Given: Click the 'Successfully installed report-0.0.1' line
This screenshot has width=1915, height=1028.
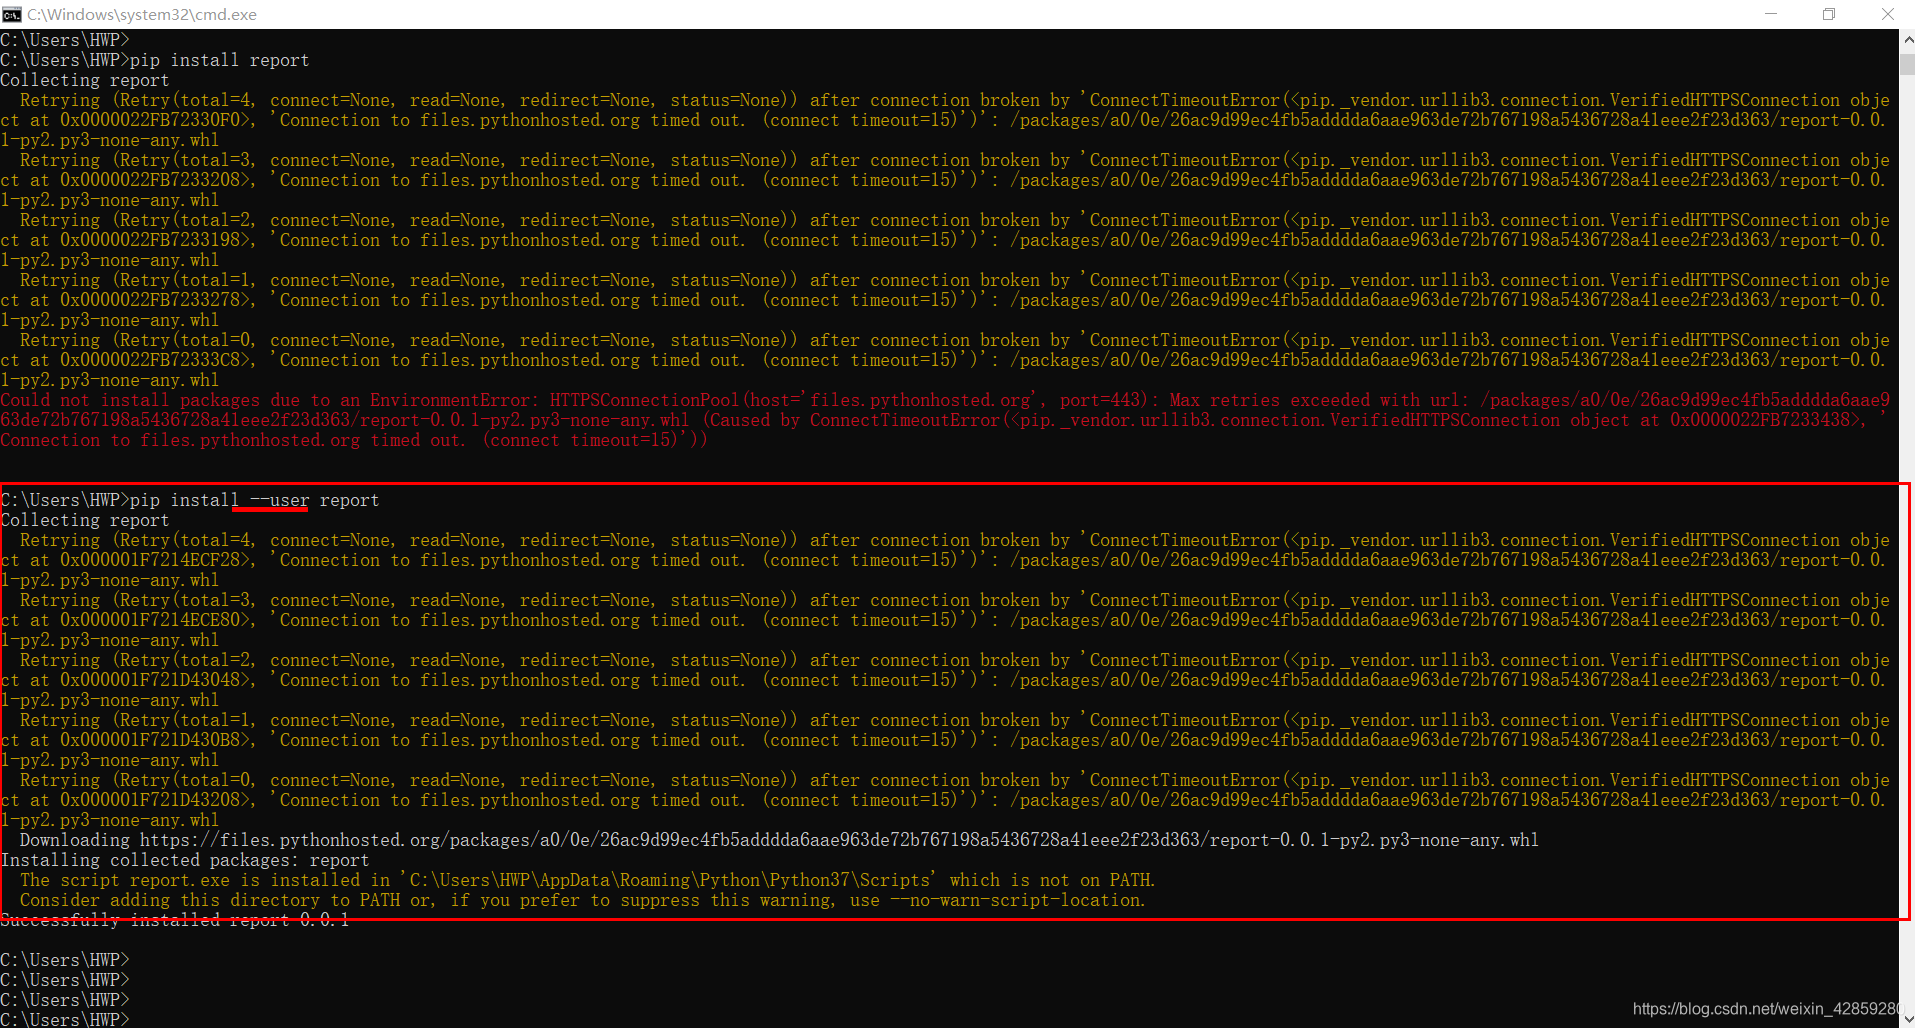Looking at the screenshot, I should 175,920.
